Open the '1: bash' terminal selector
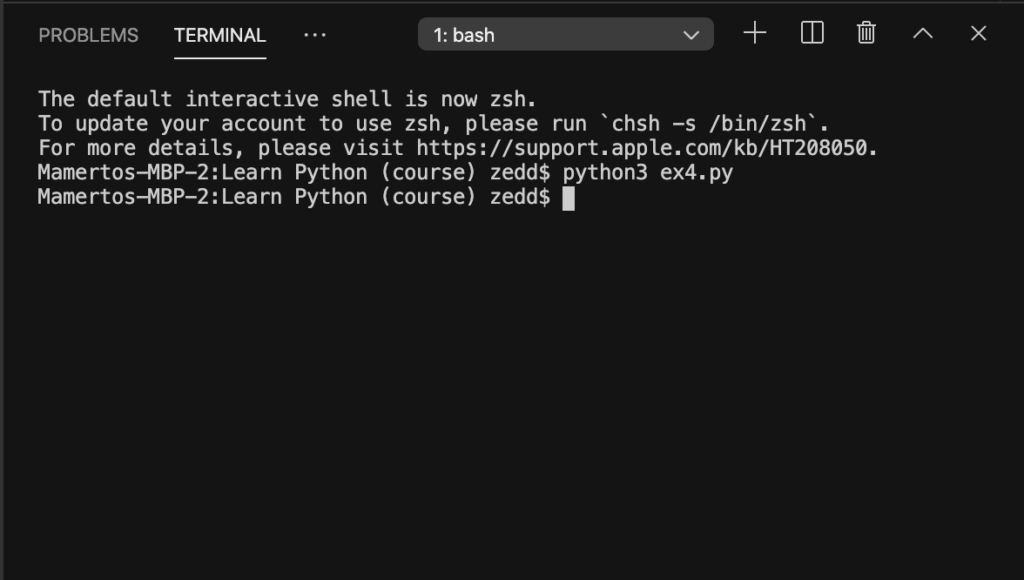 (x=566, y=35)
